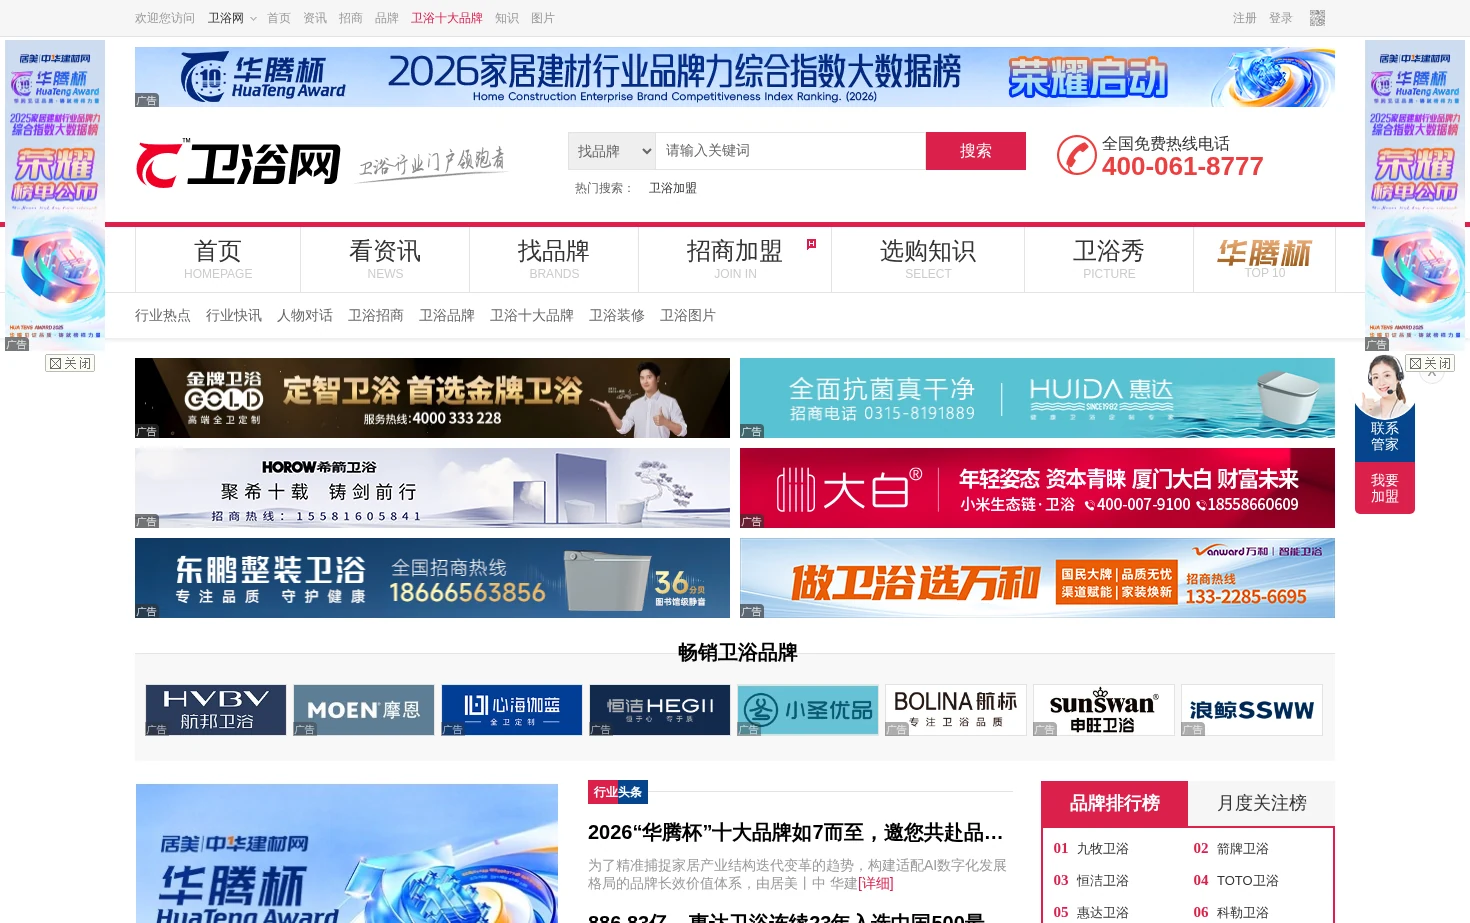This screenshot has width=1470, height=923.
Task: Open 选购知识 SELECT main nav item
Action: coord(928,259)
